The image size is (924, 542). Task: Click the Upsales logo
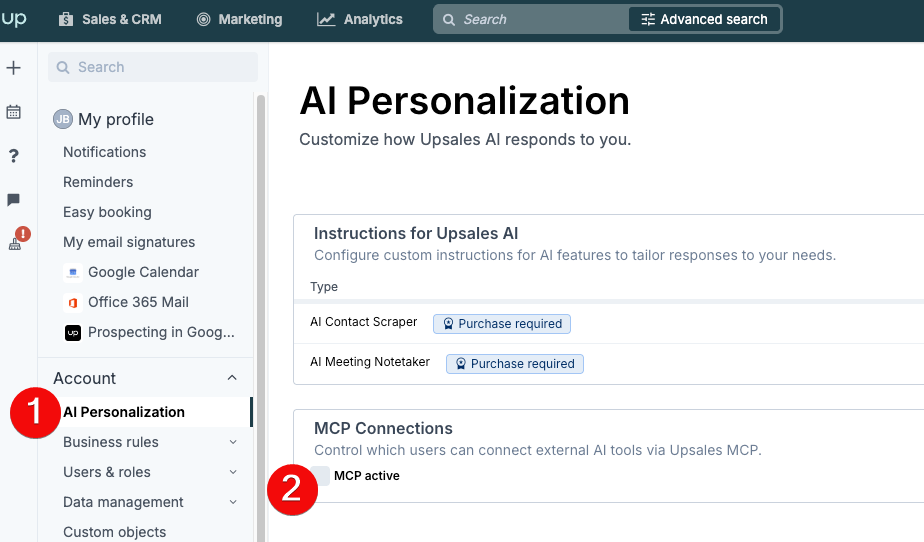(13, 19)
